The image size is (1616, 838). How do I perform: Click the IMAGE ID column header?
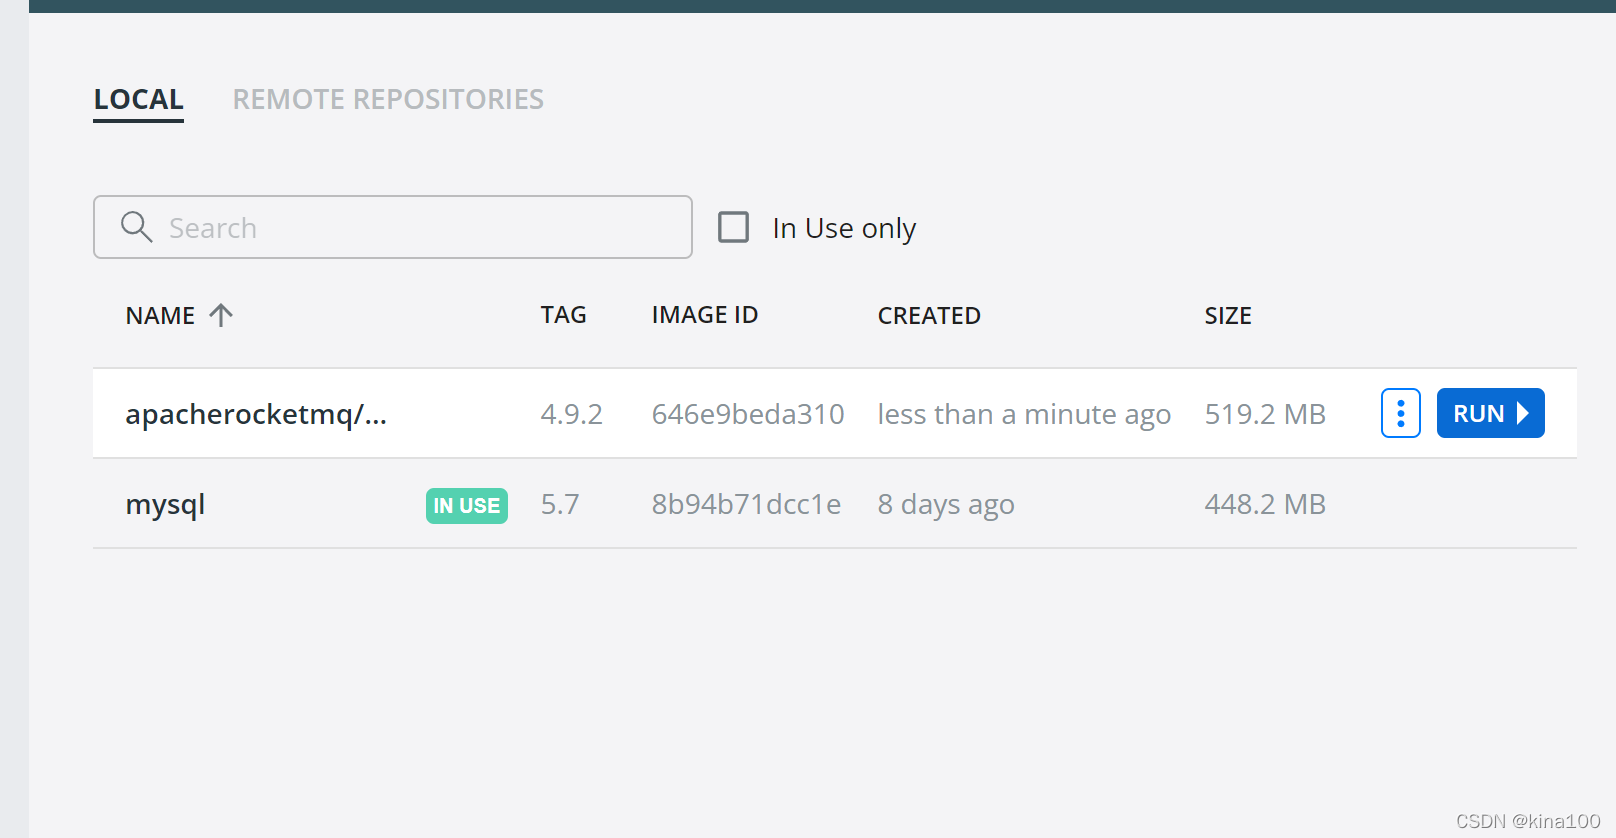click(705, 315)
